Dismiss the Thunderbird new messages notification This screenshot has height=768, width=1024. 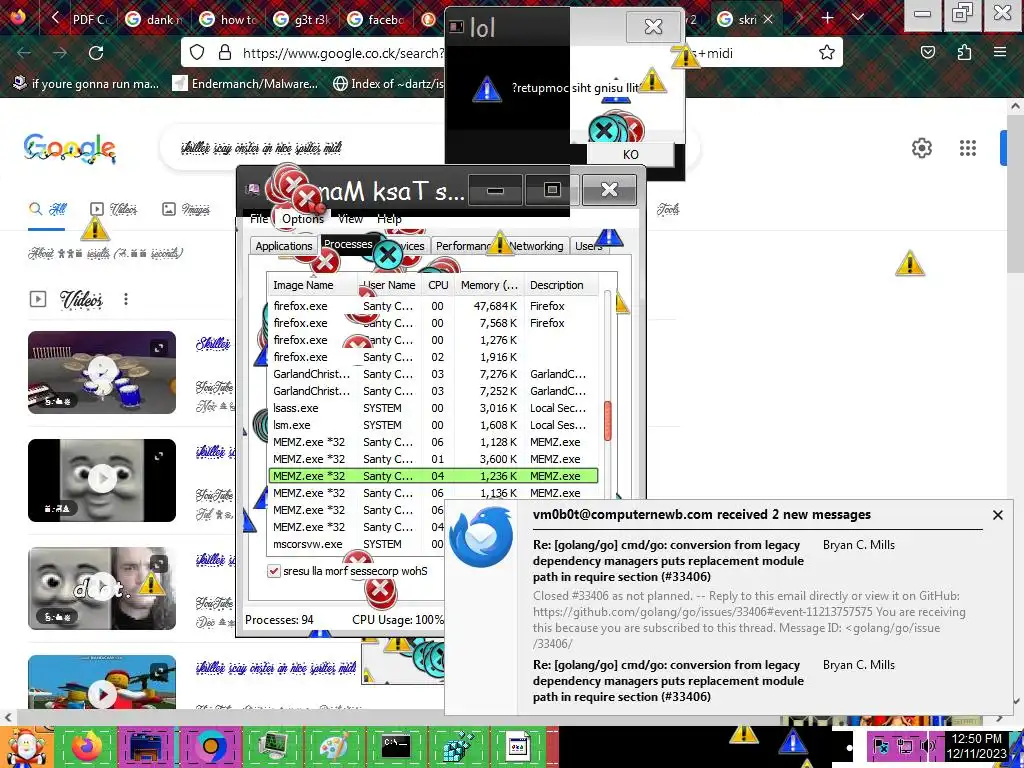click(997, 515)
